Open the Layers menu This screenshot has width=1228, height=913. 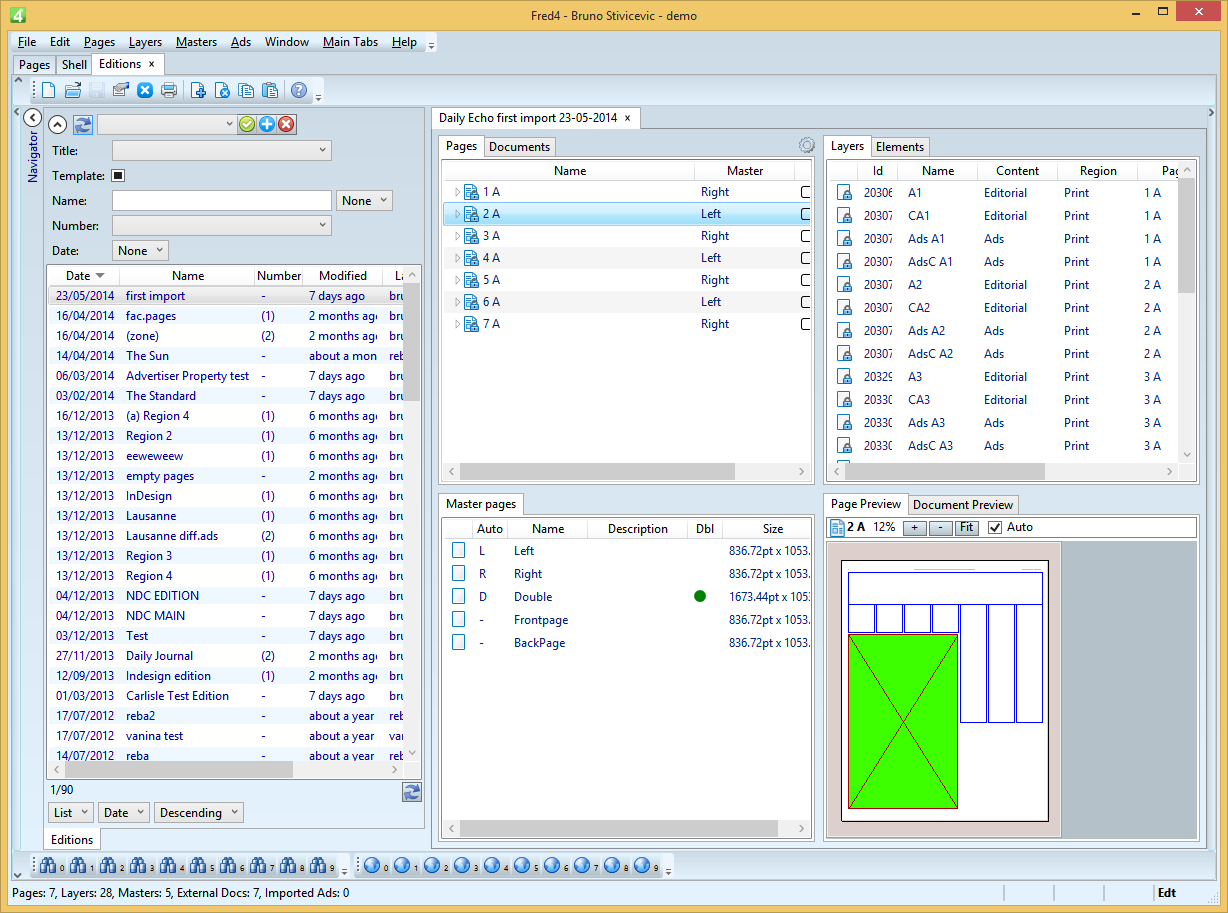click(x=145, y=42)
